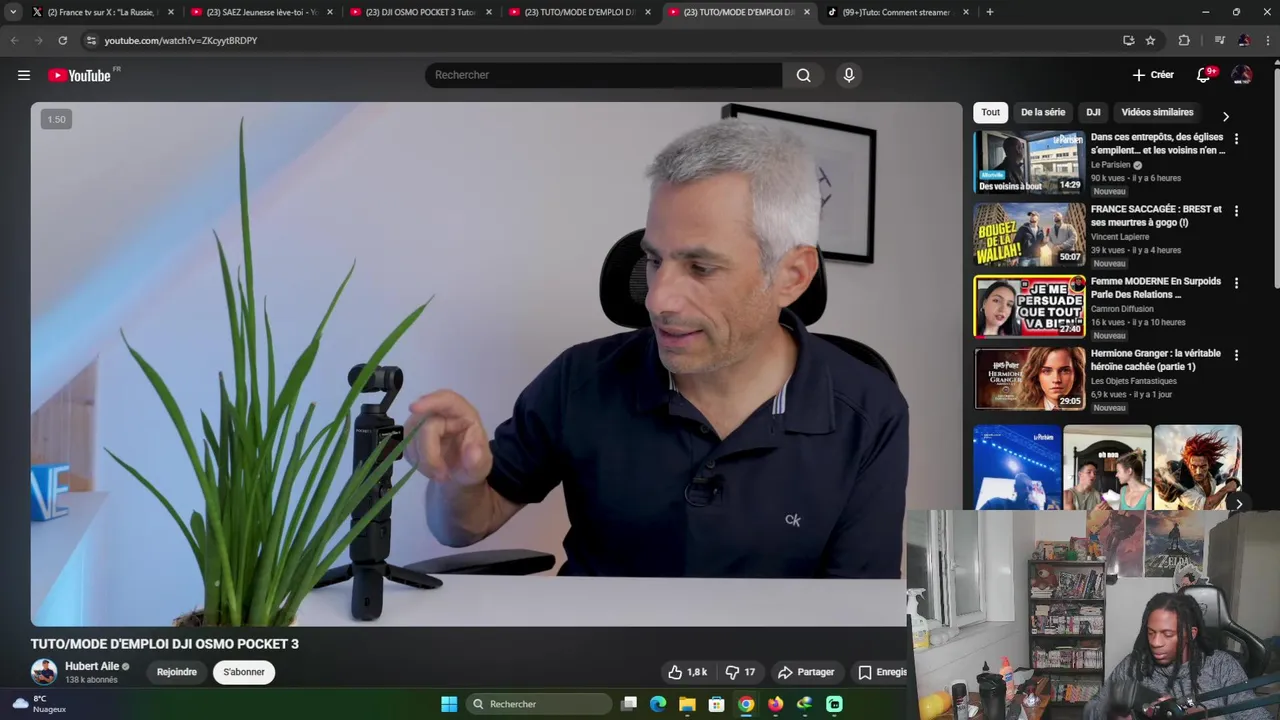Open the Chrome three-dot menu
1280x720 pixels.
(1267, 40)
